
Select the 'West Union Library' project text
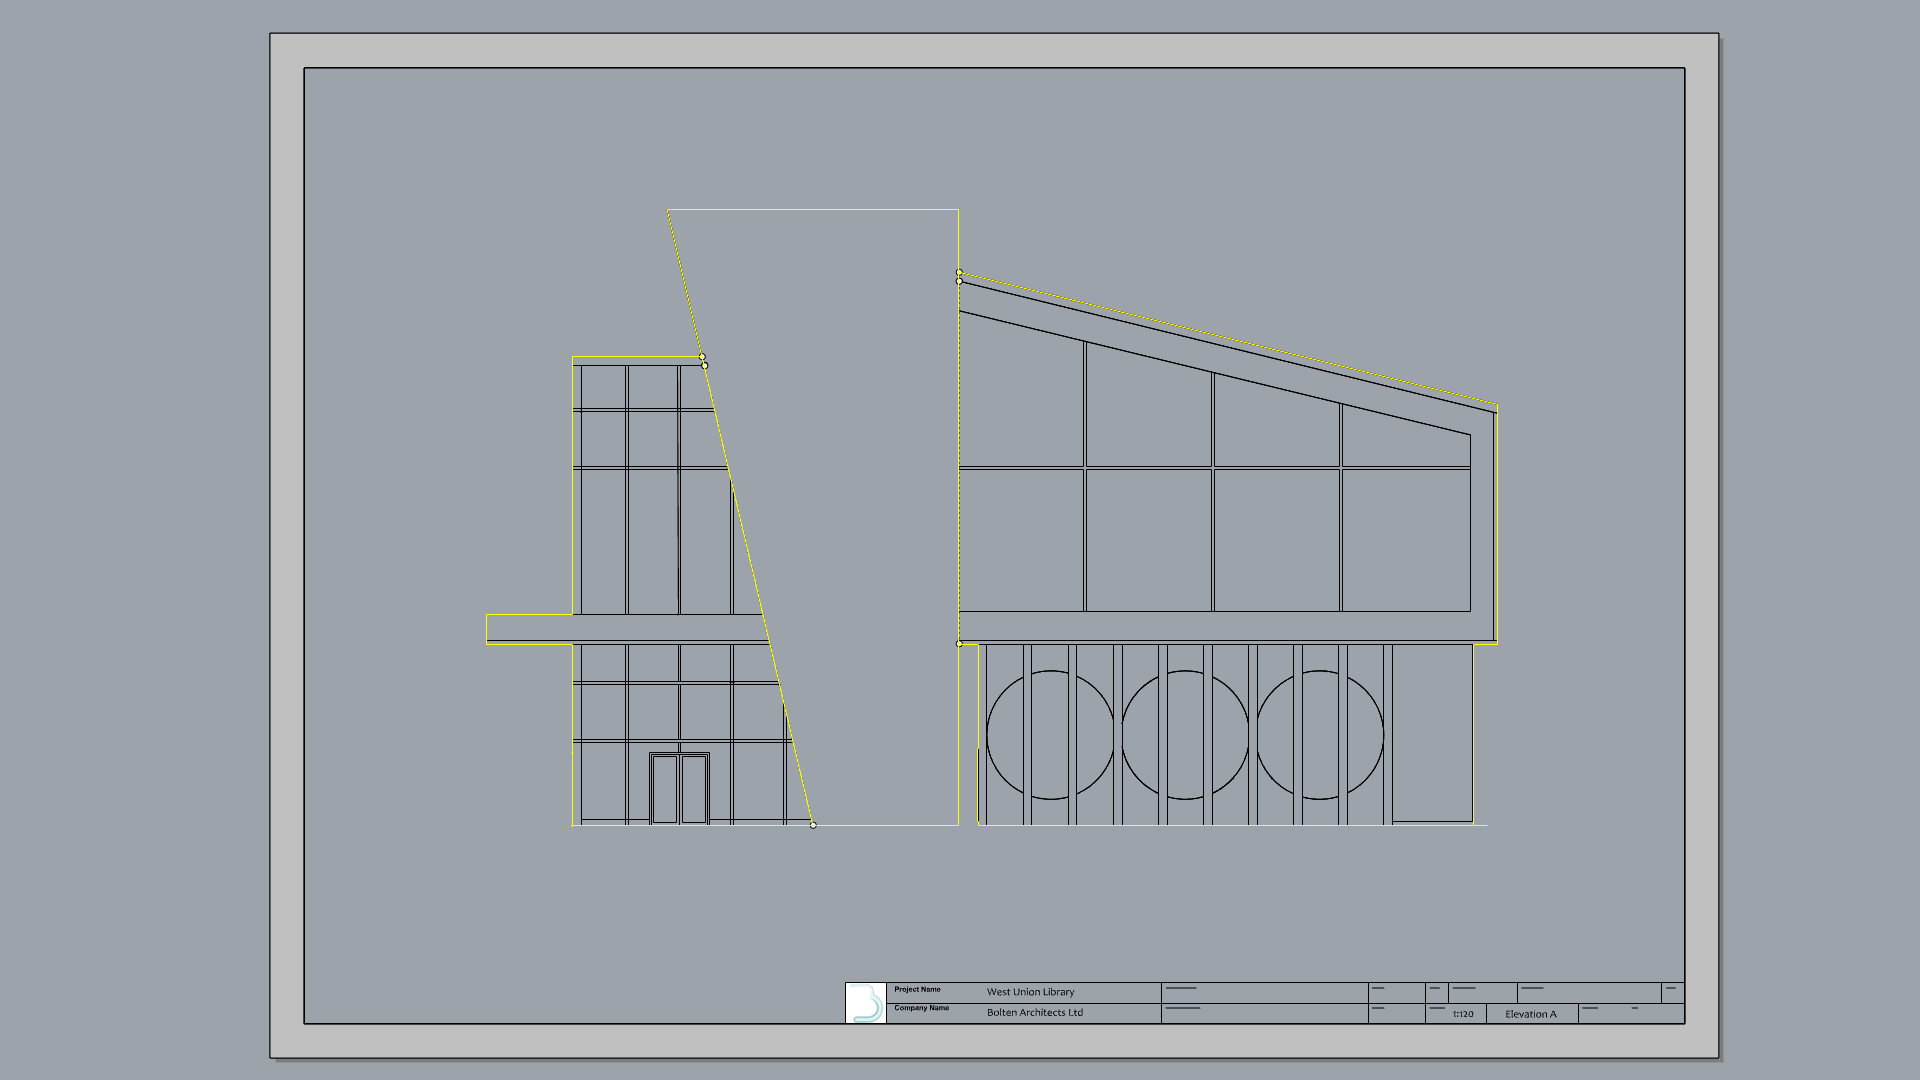1030,992
